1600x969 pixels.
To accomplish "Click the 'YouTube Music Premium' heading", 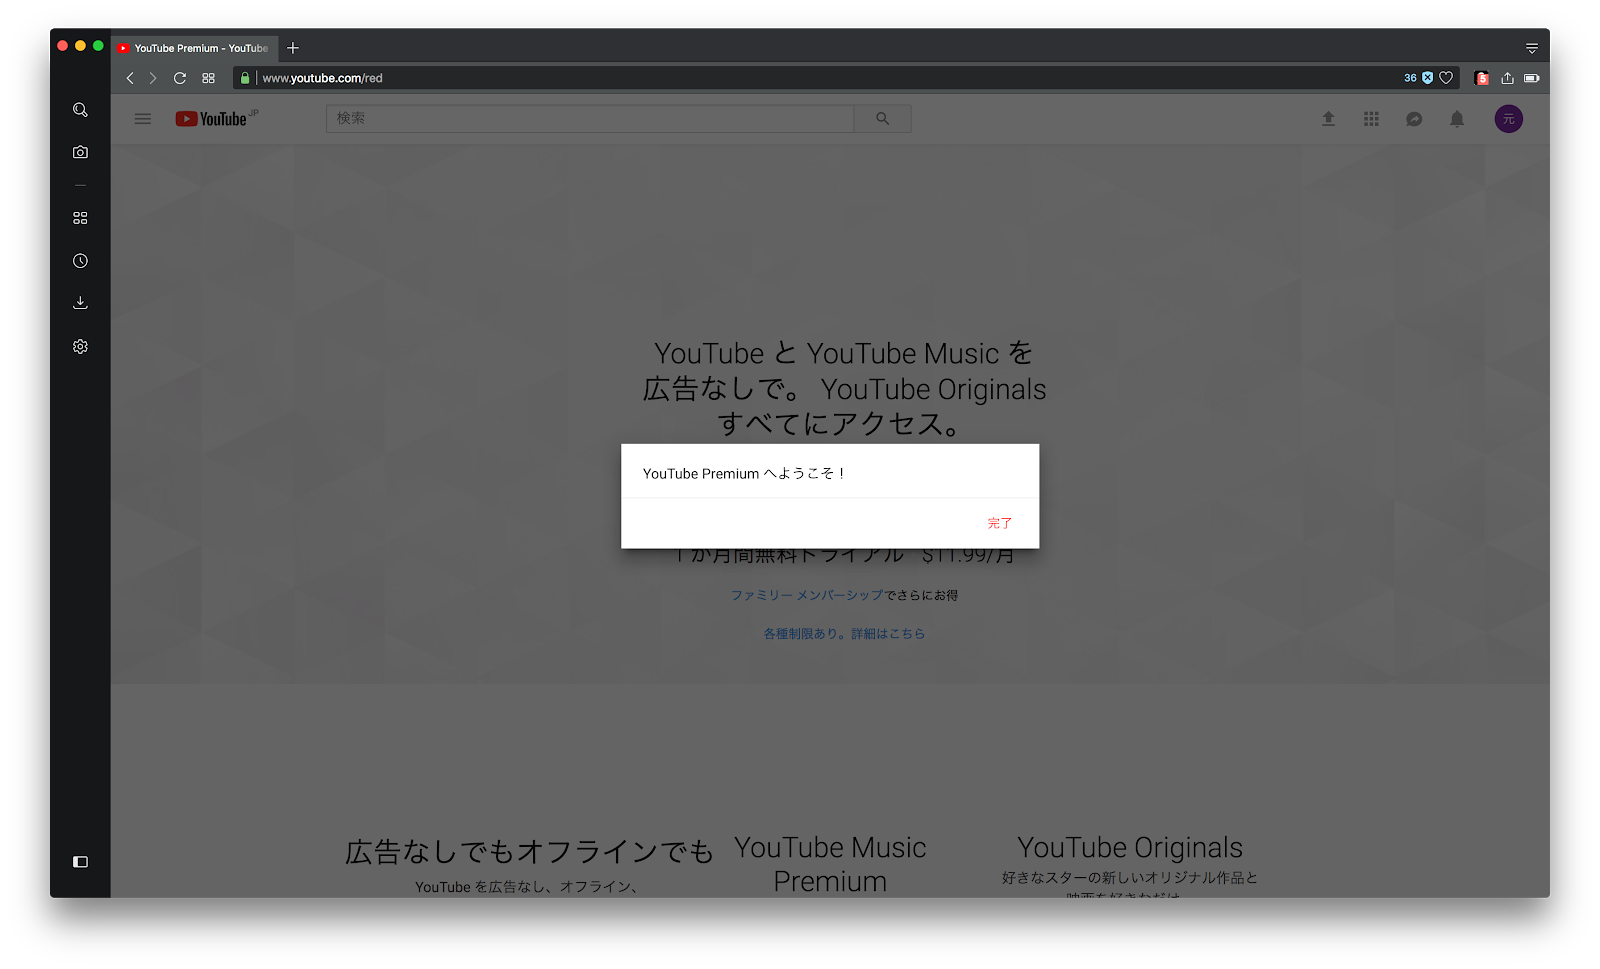I will pyautogui.click(x=830, y=864).
